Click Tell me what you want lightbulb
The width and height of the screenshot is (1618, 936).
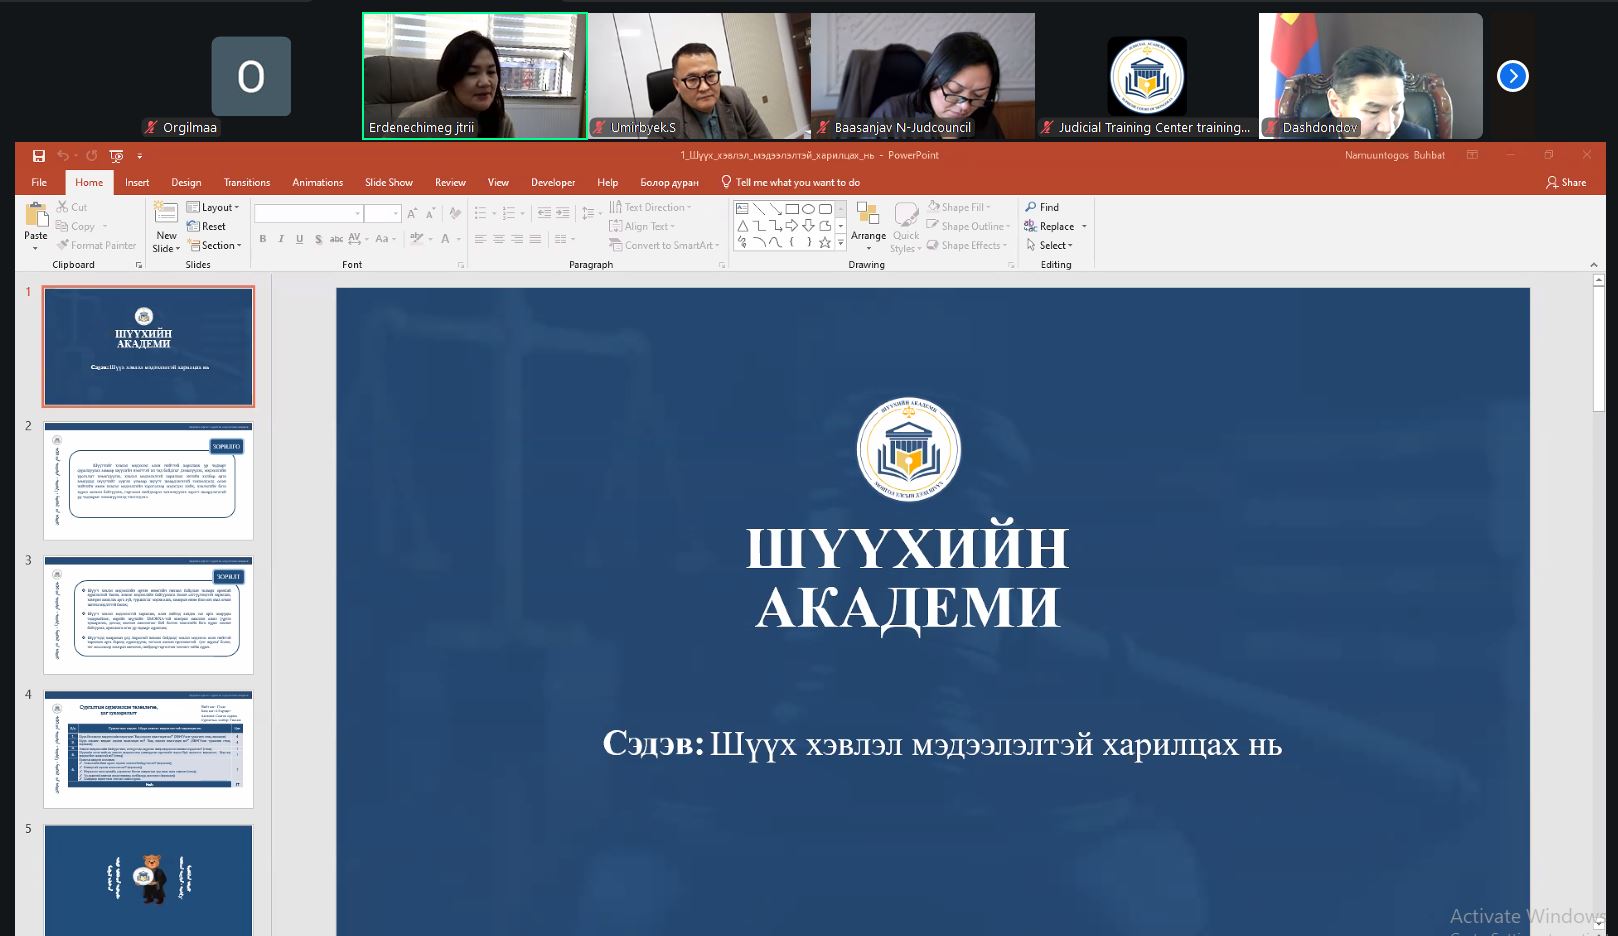(x=727, y=182)
